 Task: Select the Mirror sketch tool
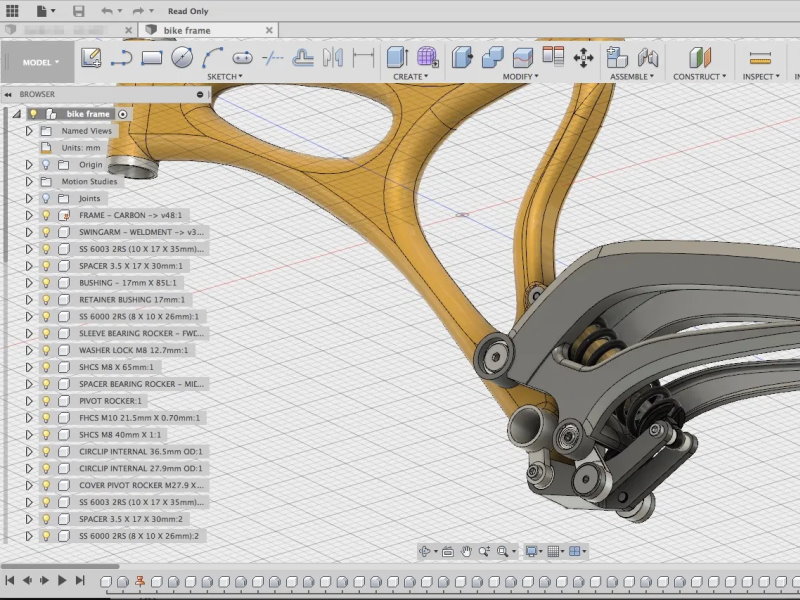333,57
